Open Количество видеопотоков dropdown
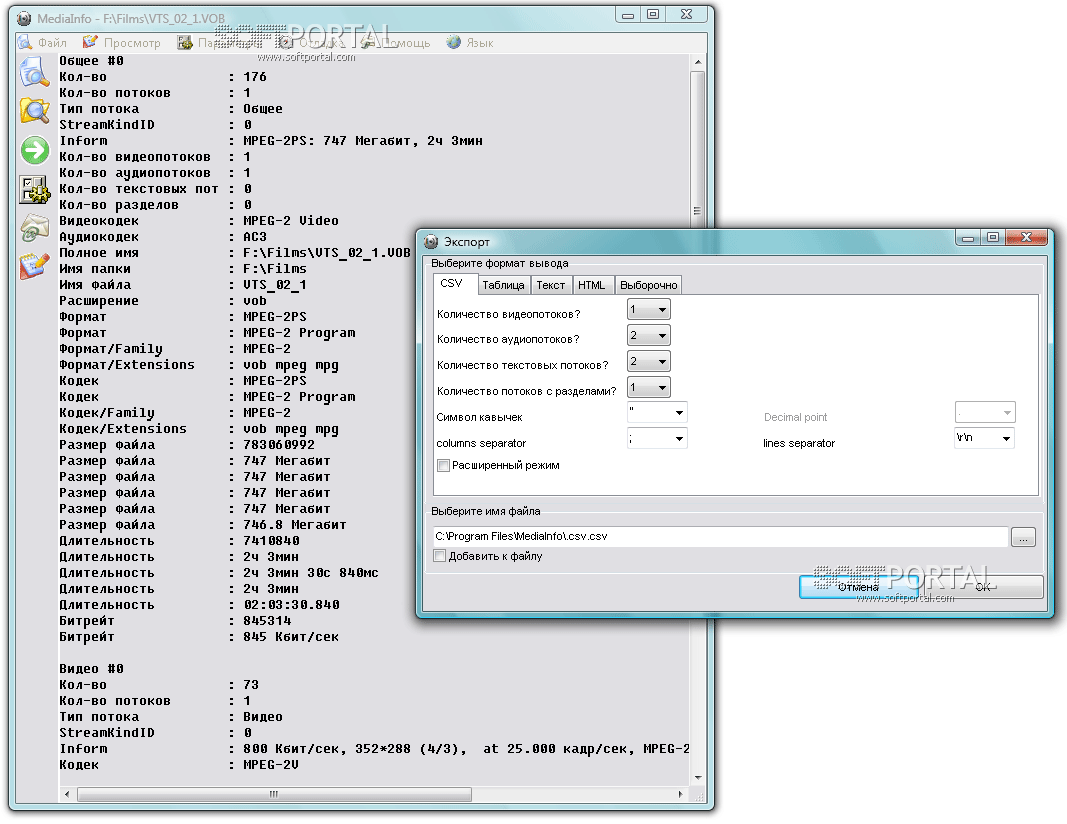The width and height of the screenshot is (1067, 824). point(649,310)
